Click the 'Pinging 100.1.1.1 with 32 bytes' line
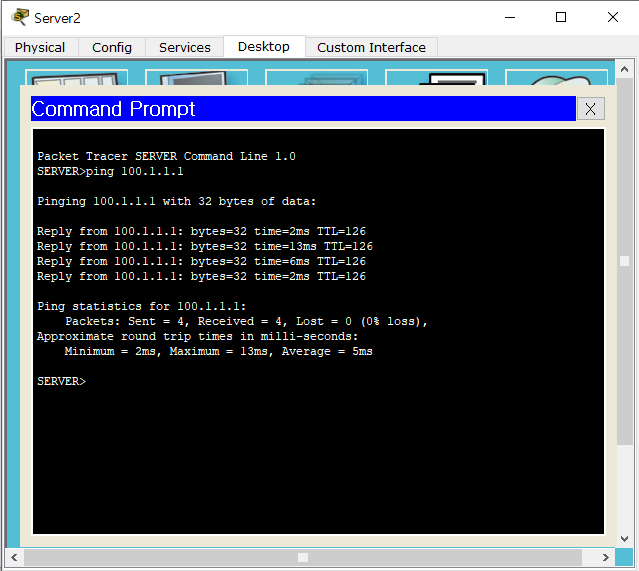Screen dimensions: 639x571 176,201
